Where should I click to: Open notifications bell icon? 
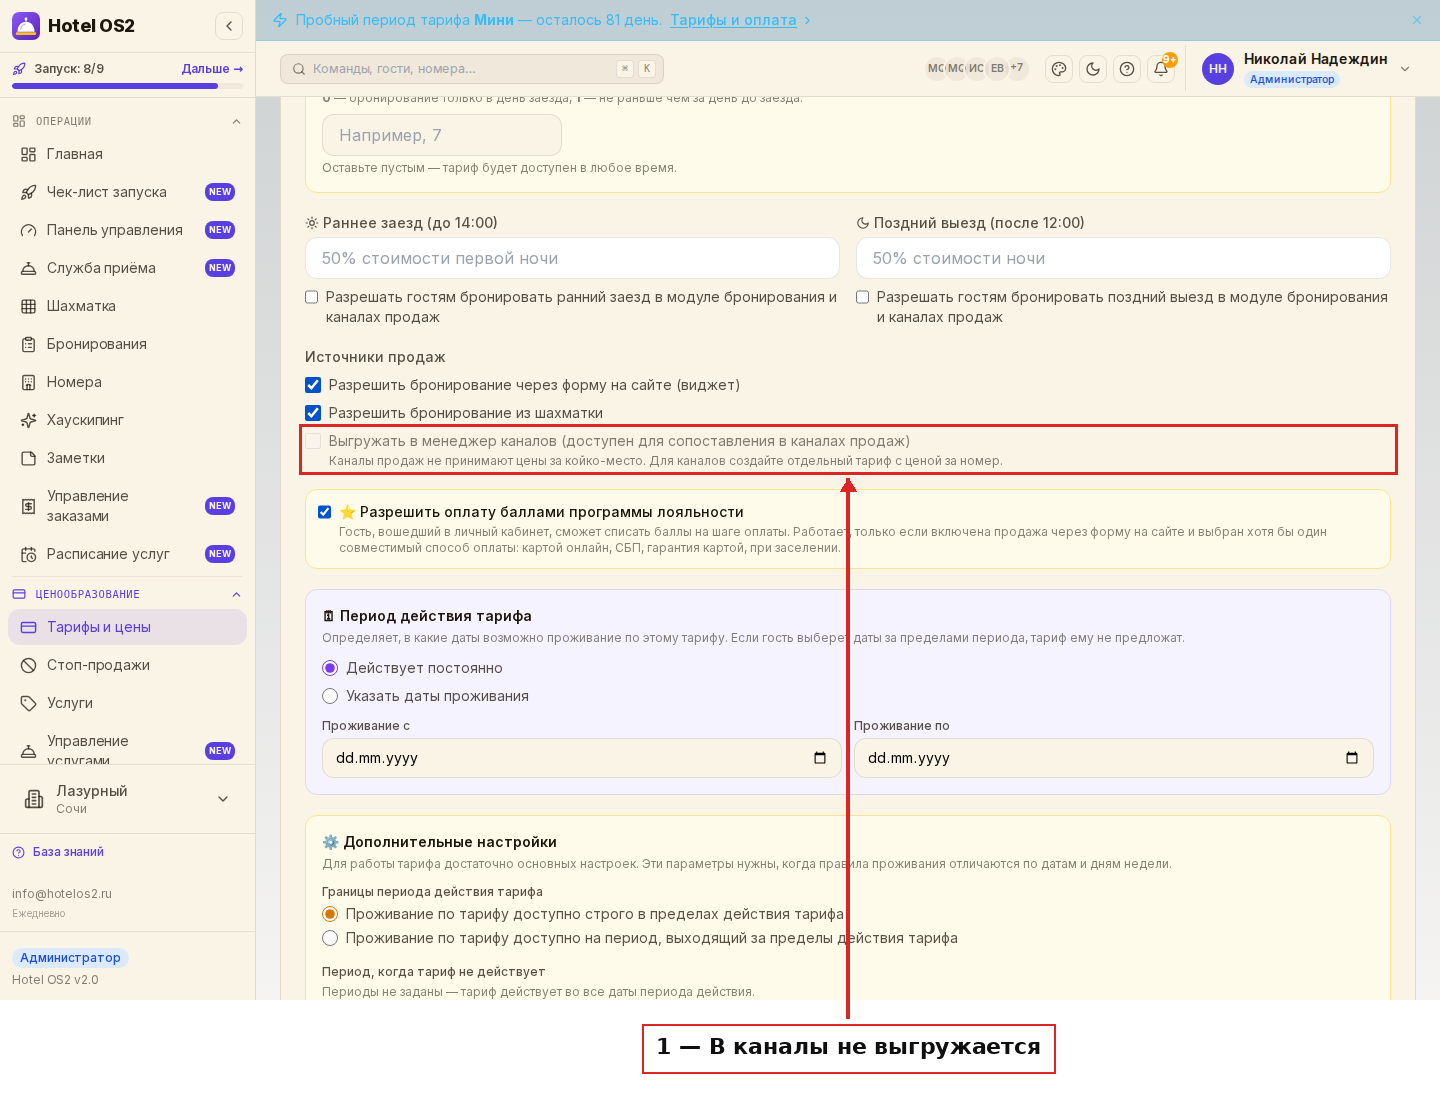pyautogui.click(x=1161, y=69)
